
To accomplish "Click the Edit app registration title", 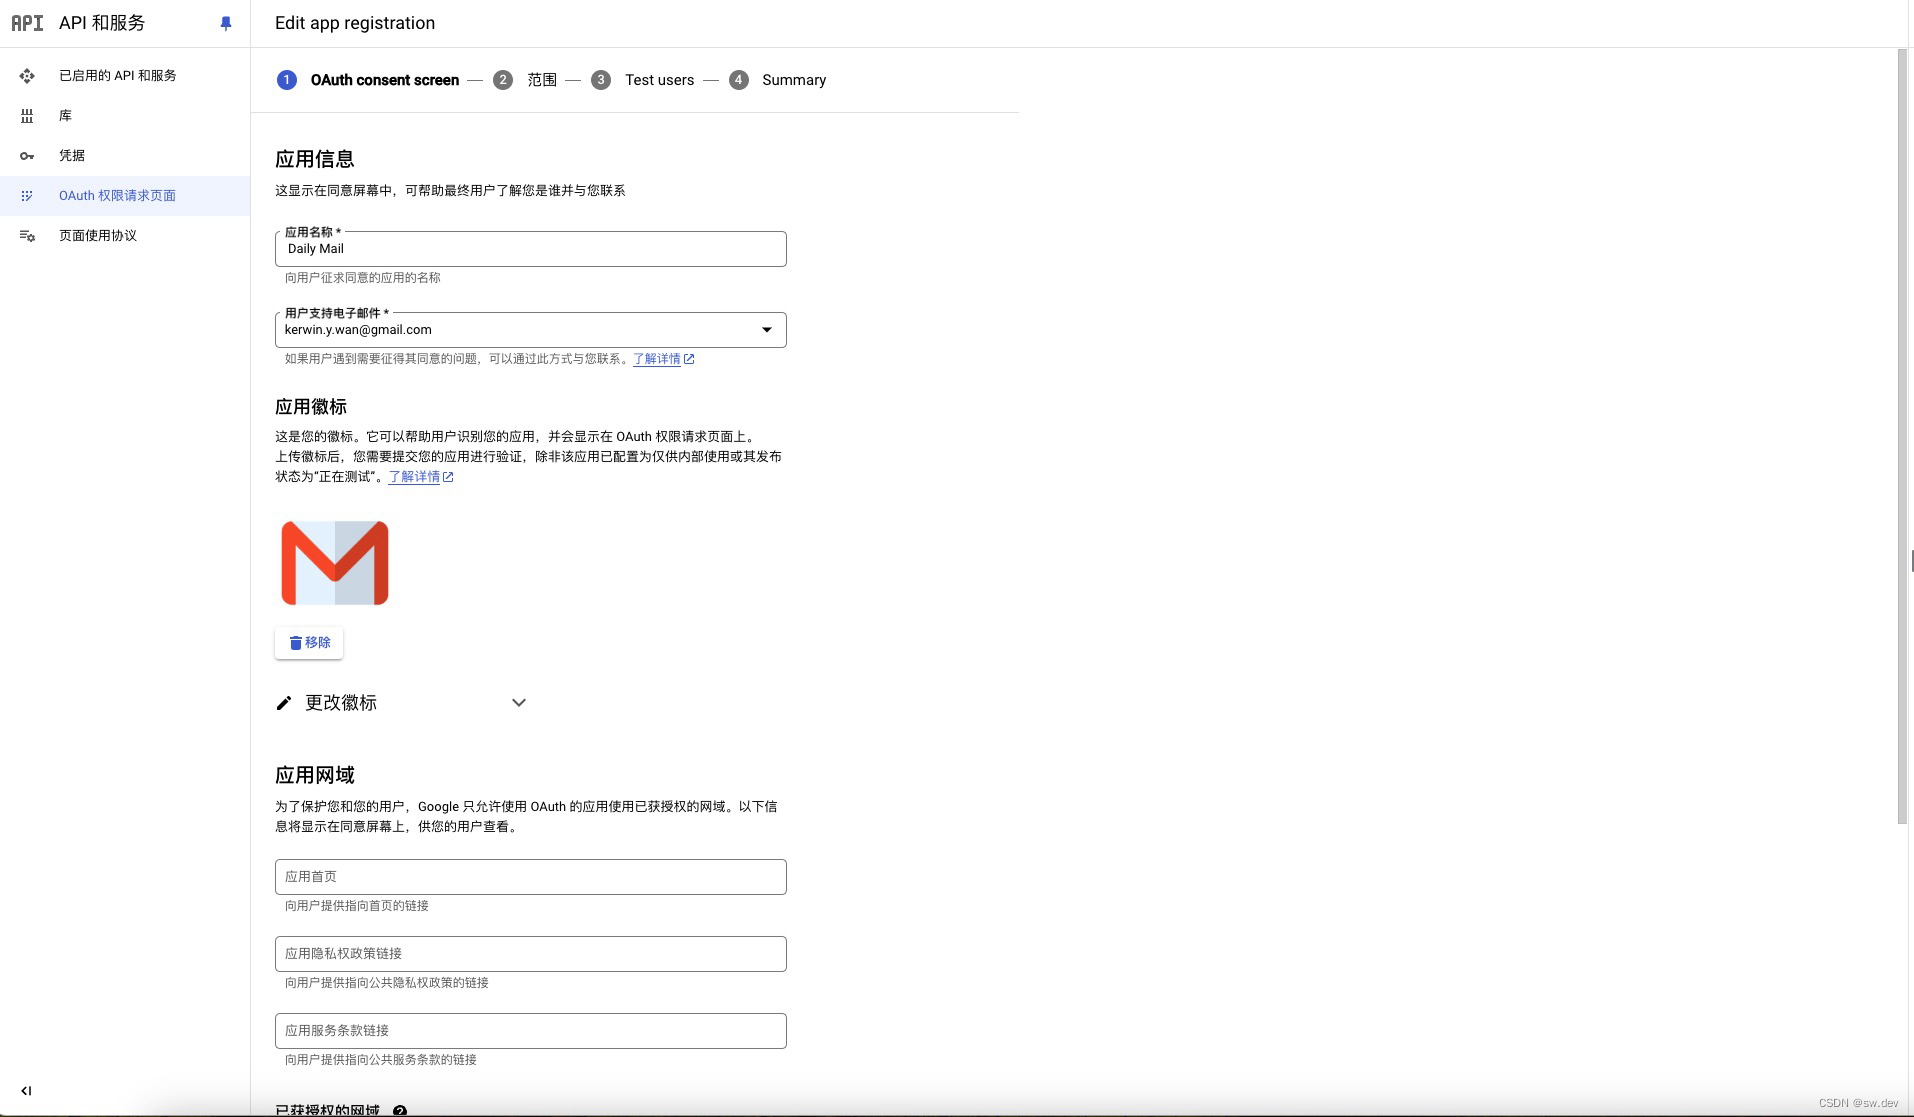I will pos(355,23).
